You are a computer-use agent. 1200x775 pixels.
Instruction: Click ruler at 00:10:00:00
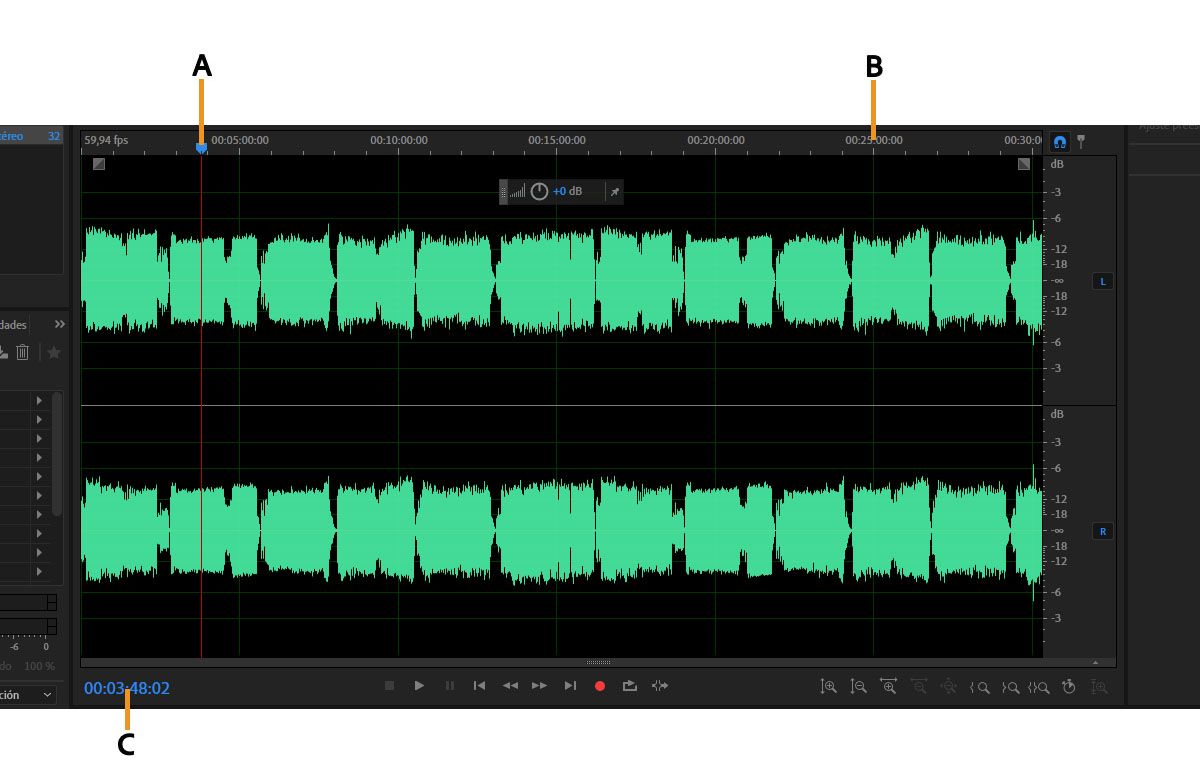399,141
